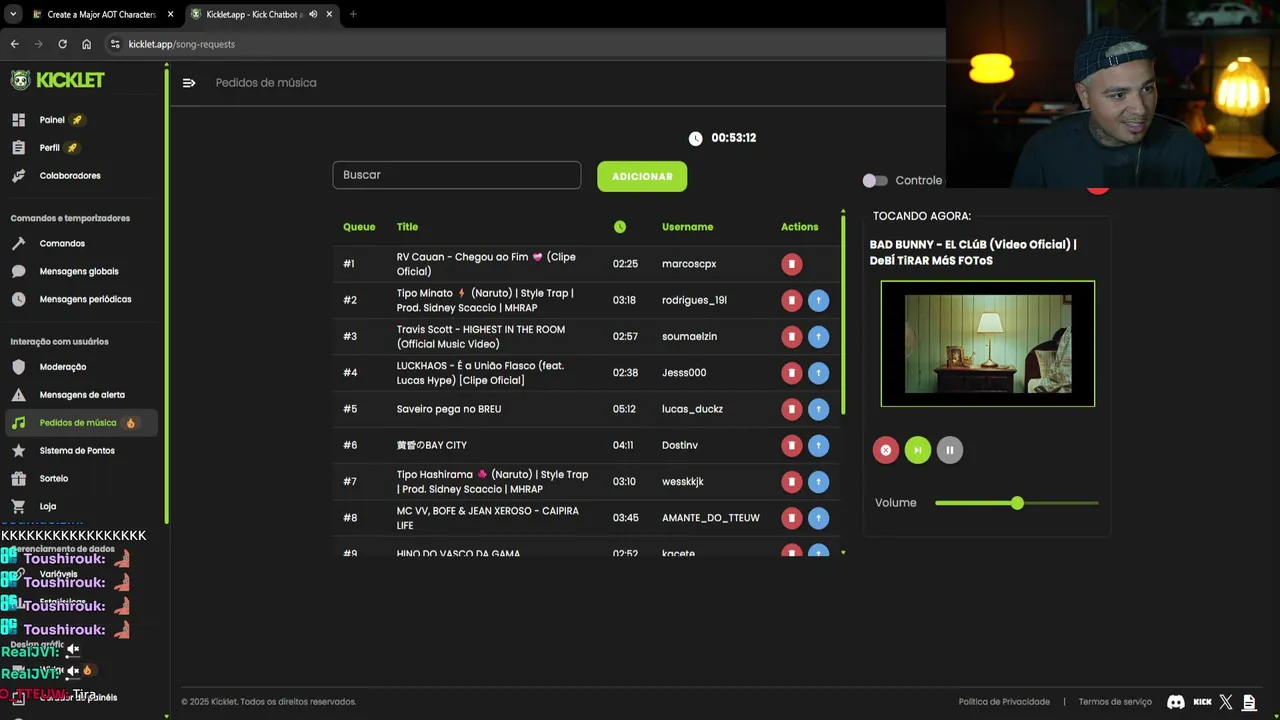
Task: Delete the RV Cauan song request
Action: (791, 264)
